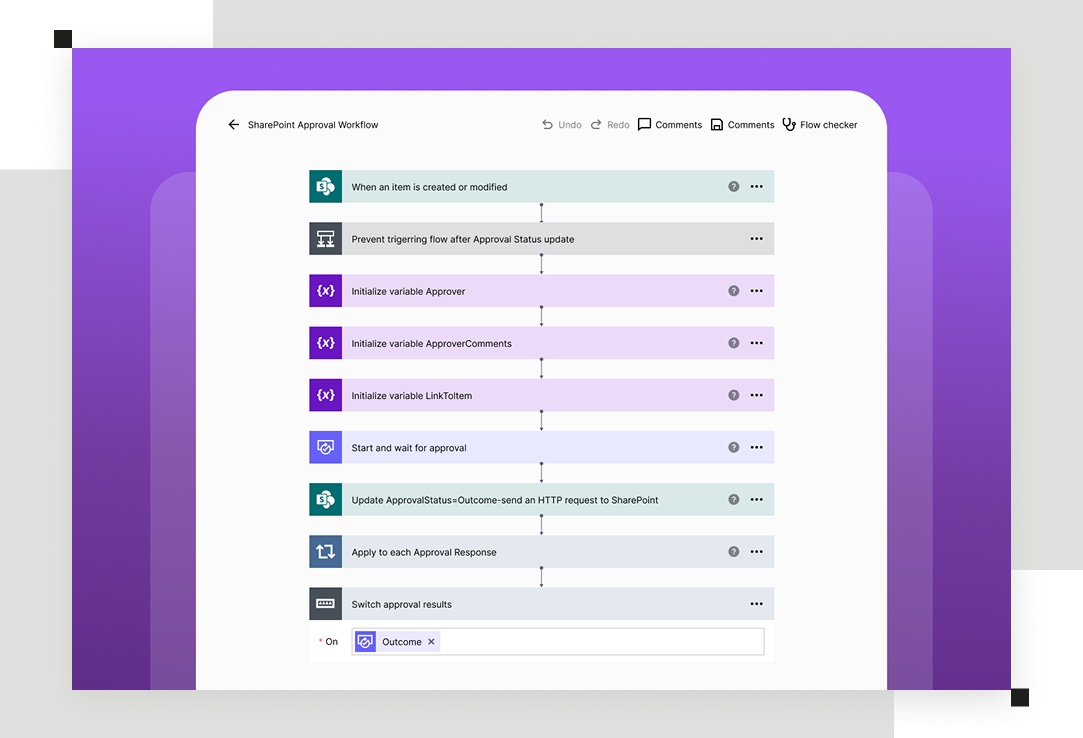Viewport: 1083px width, 738px height.
Task: Open more options for Initialize variable ApproverComments
Action: tap(756, 343)
